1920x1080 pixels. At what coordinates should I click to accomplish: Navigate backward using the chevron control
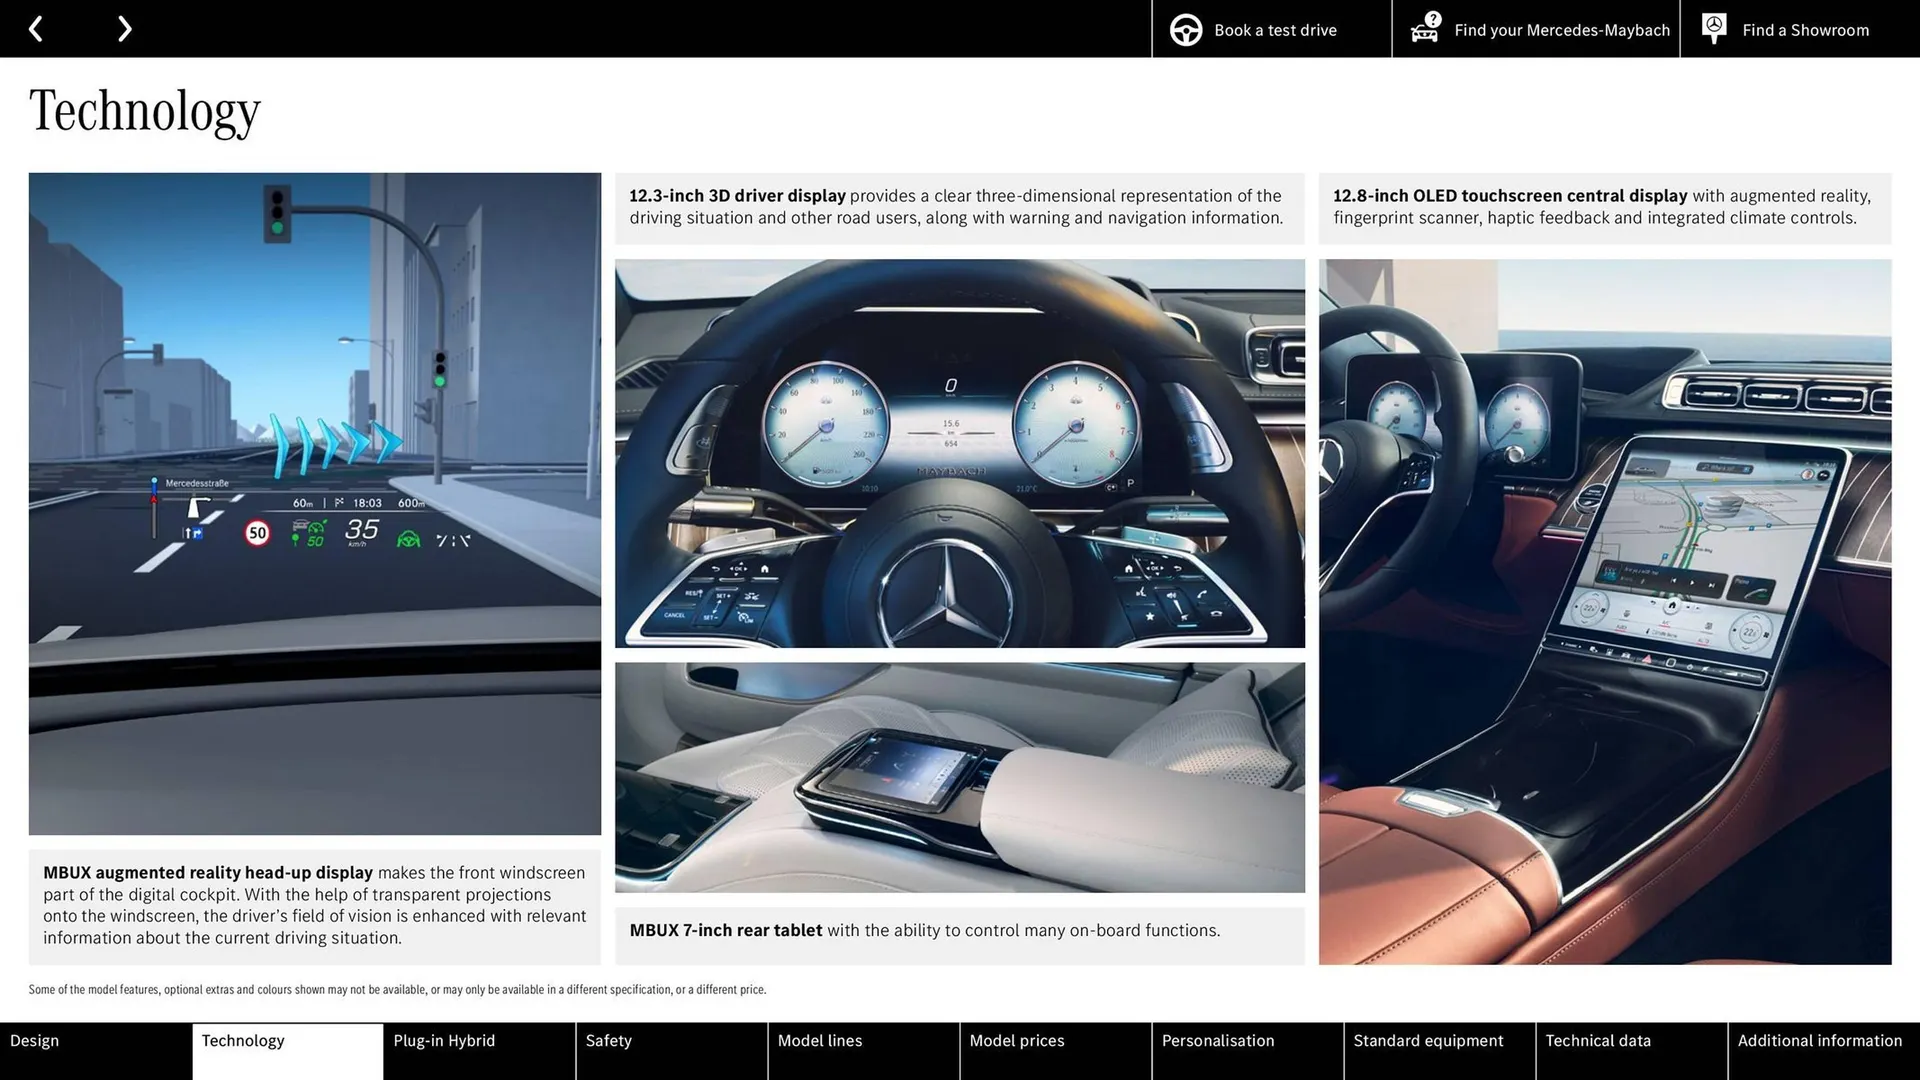(x=37, y=28)
